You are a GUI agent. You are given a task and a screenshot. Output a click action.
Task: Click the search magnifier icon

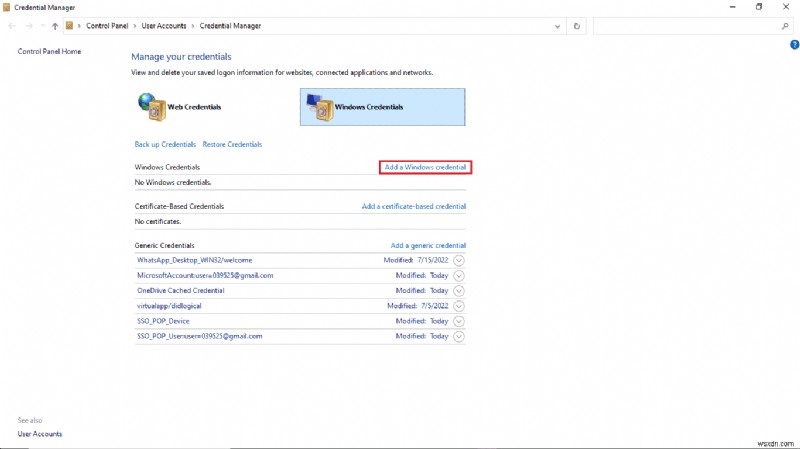point(785,26)
